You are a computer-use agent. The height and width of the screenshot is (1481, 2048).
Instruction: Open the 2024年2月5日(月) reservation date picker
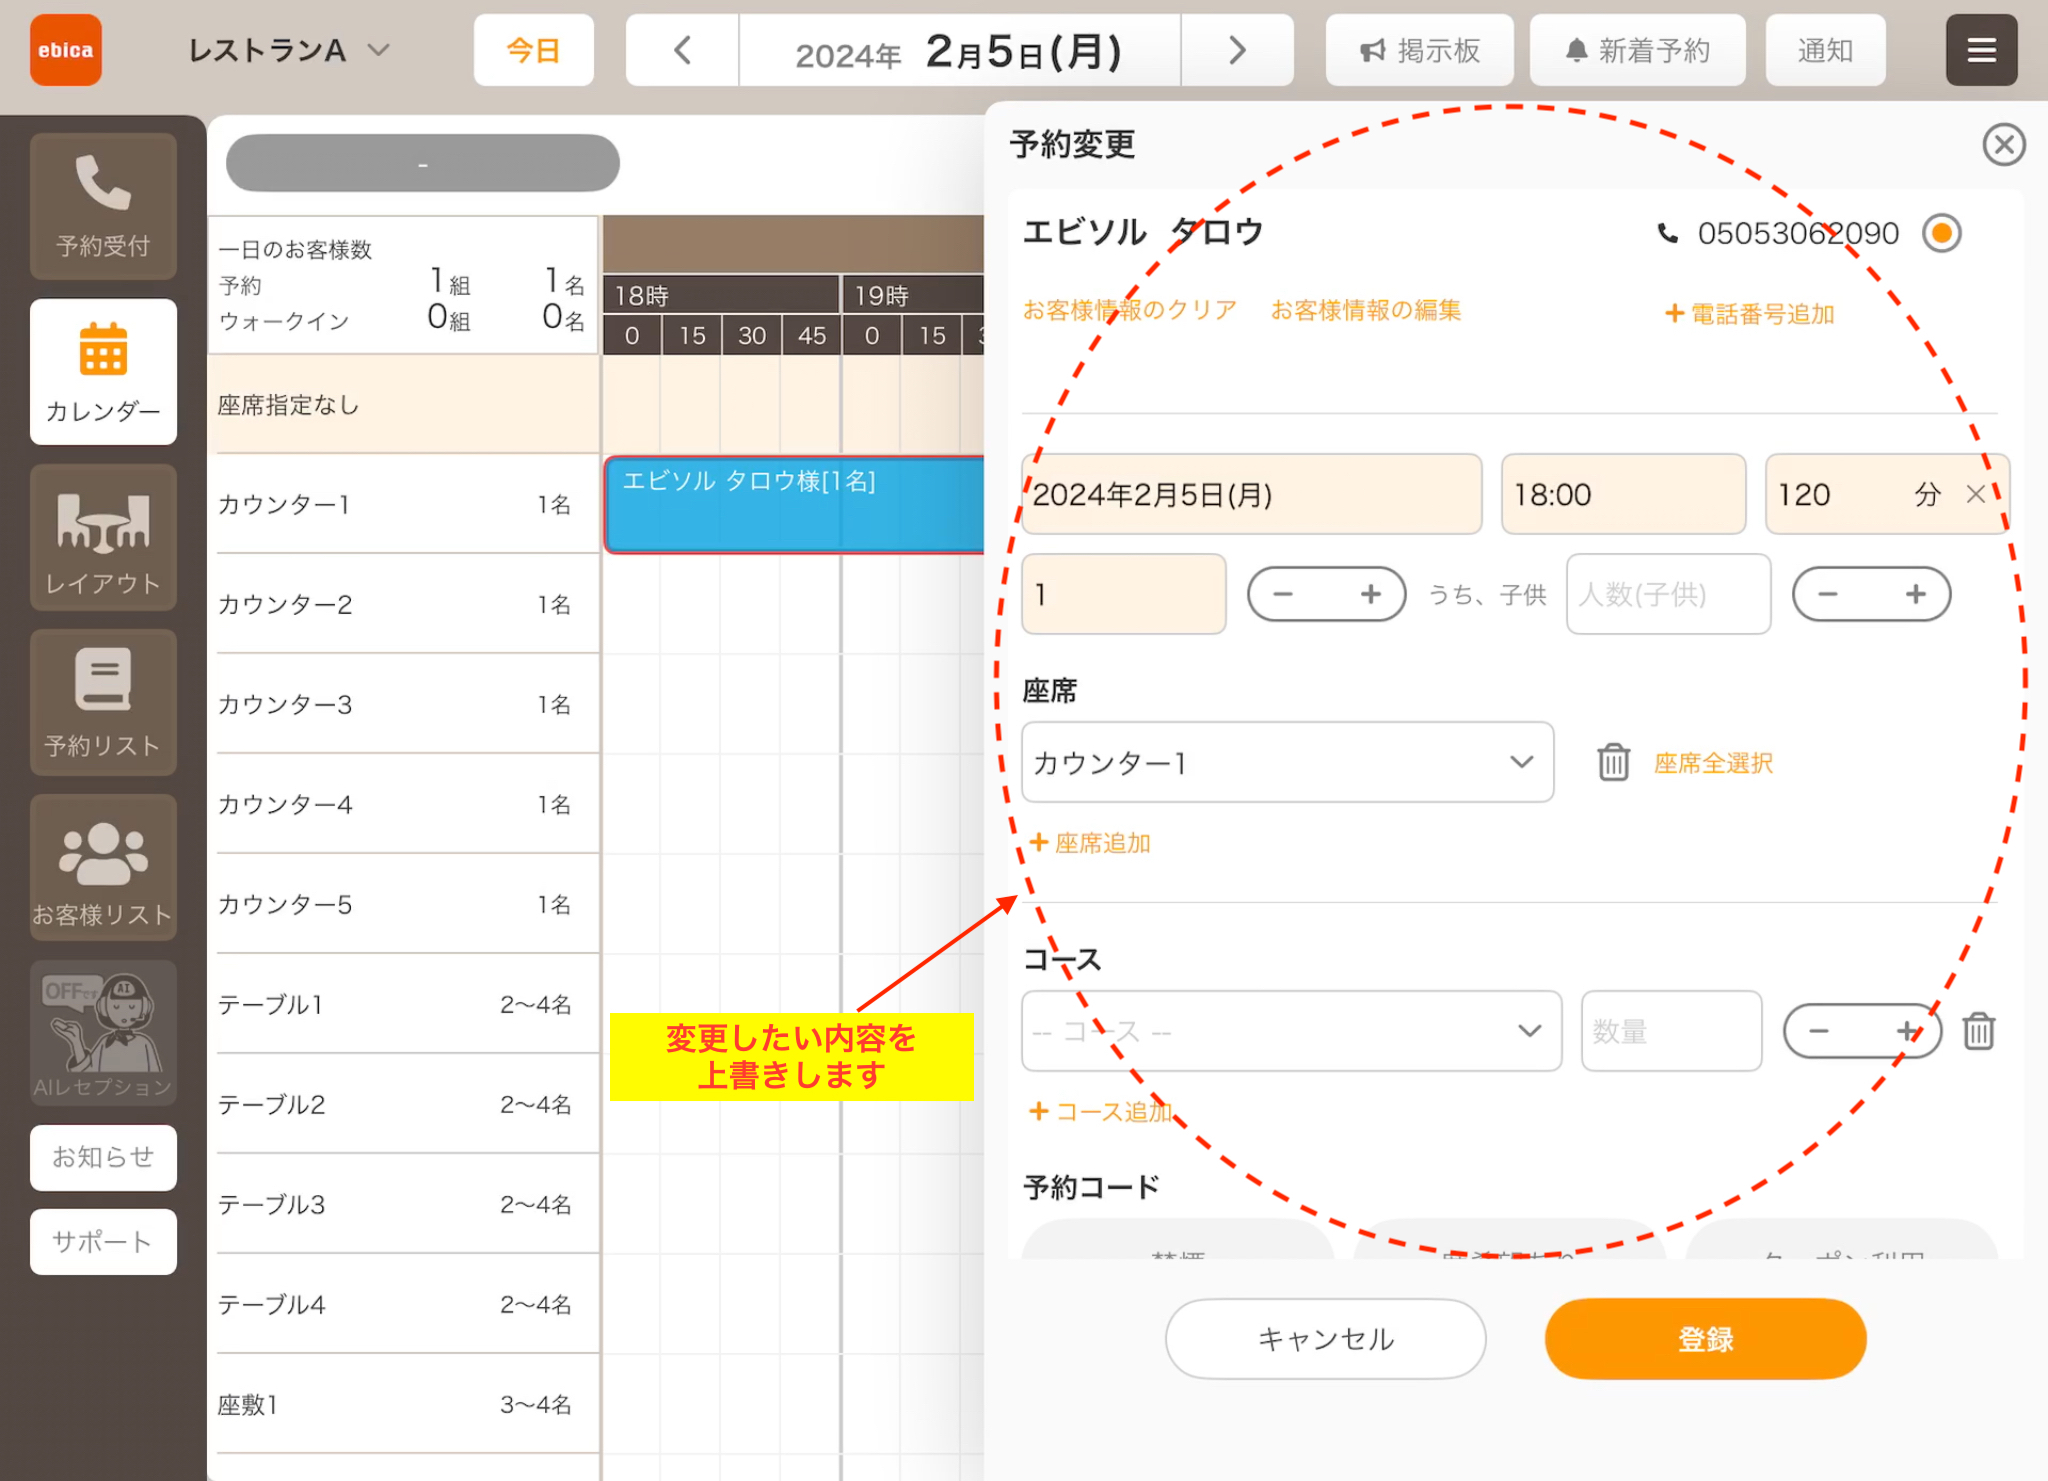tap(1251, 494)
